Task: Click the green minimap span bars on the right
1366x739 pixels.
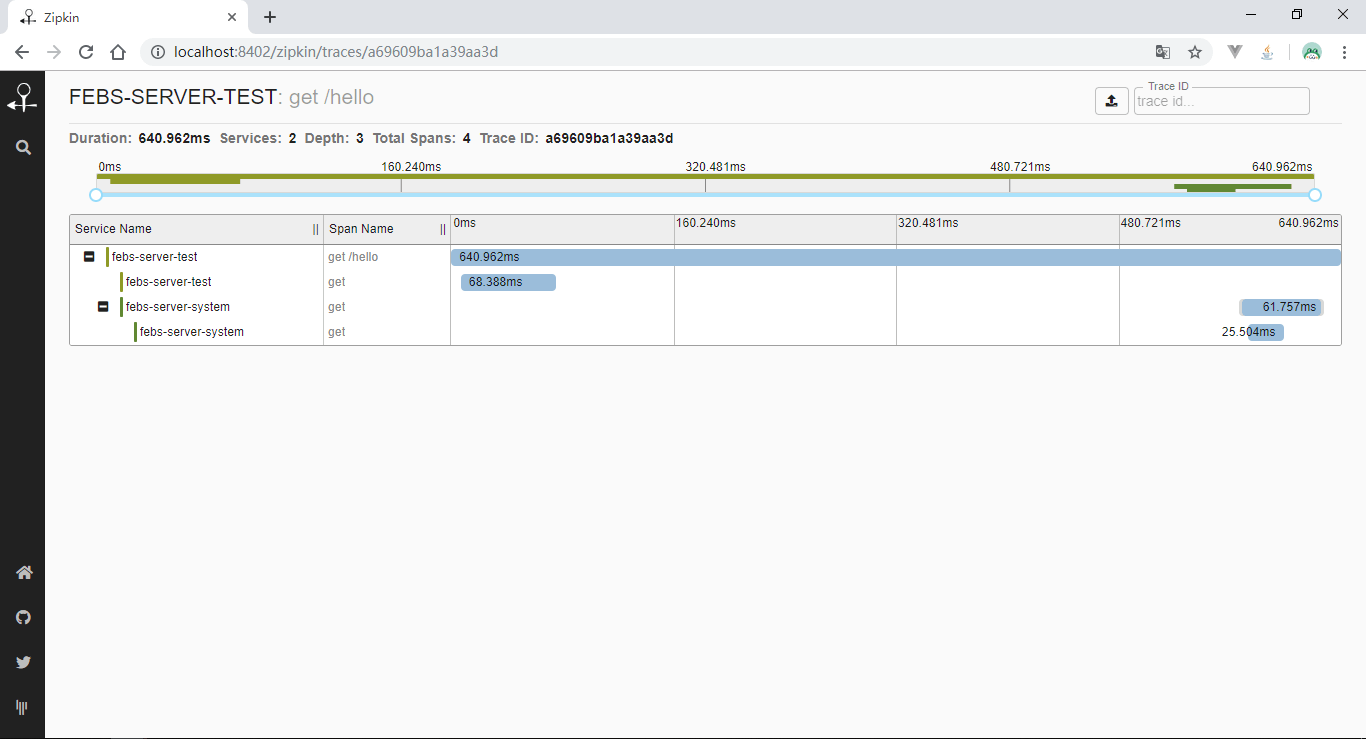Action: pyautogui.click(x=1232, y=187)
